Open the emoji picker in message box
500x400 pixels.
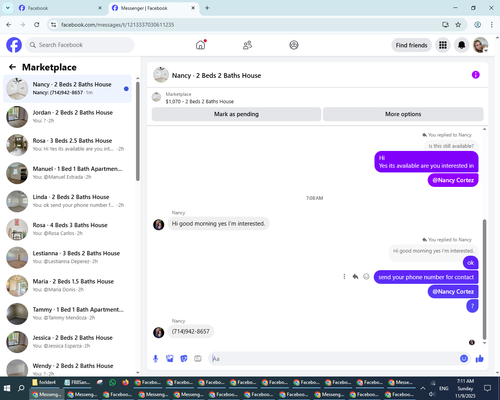click(x=464, y=359)
